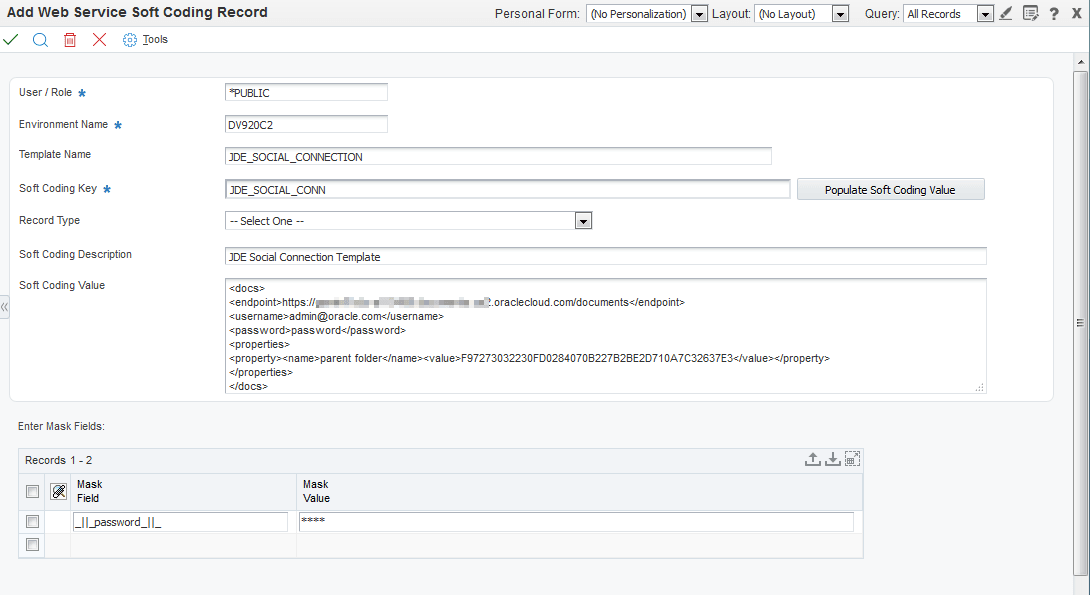Click the manage queries icon
The width and height of the screenshot is (1090, 595).
[1031, 13]
